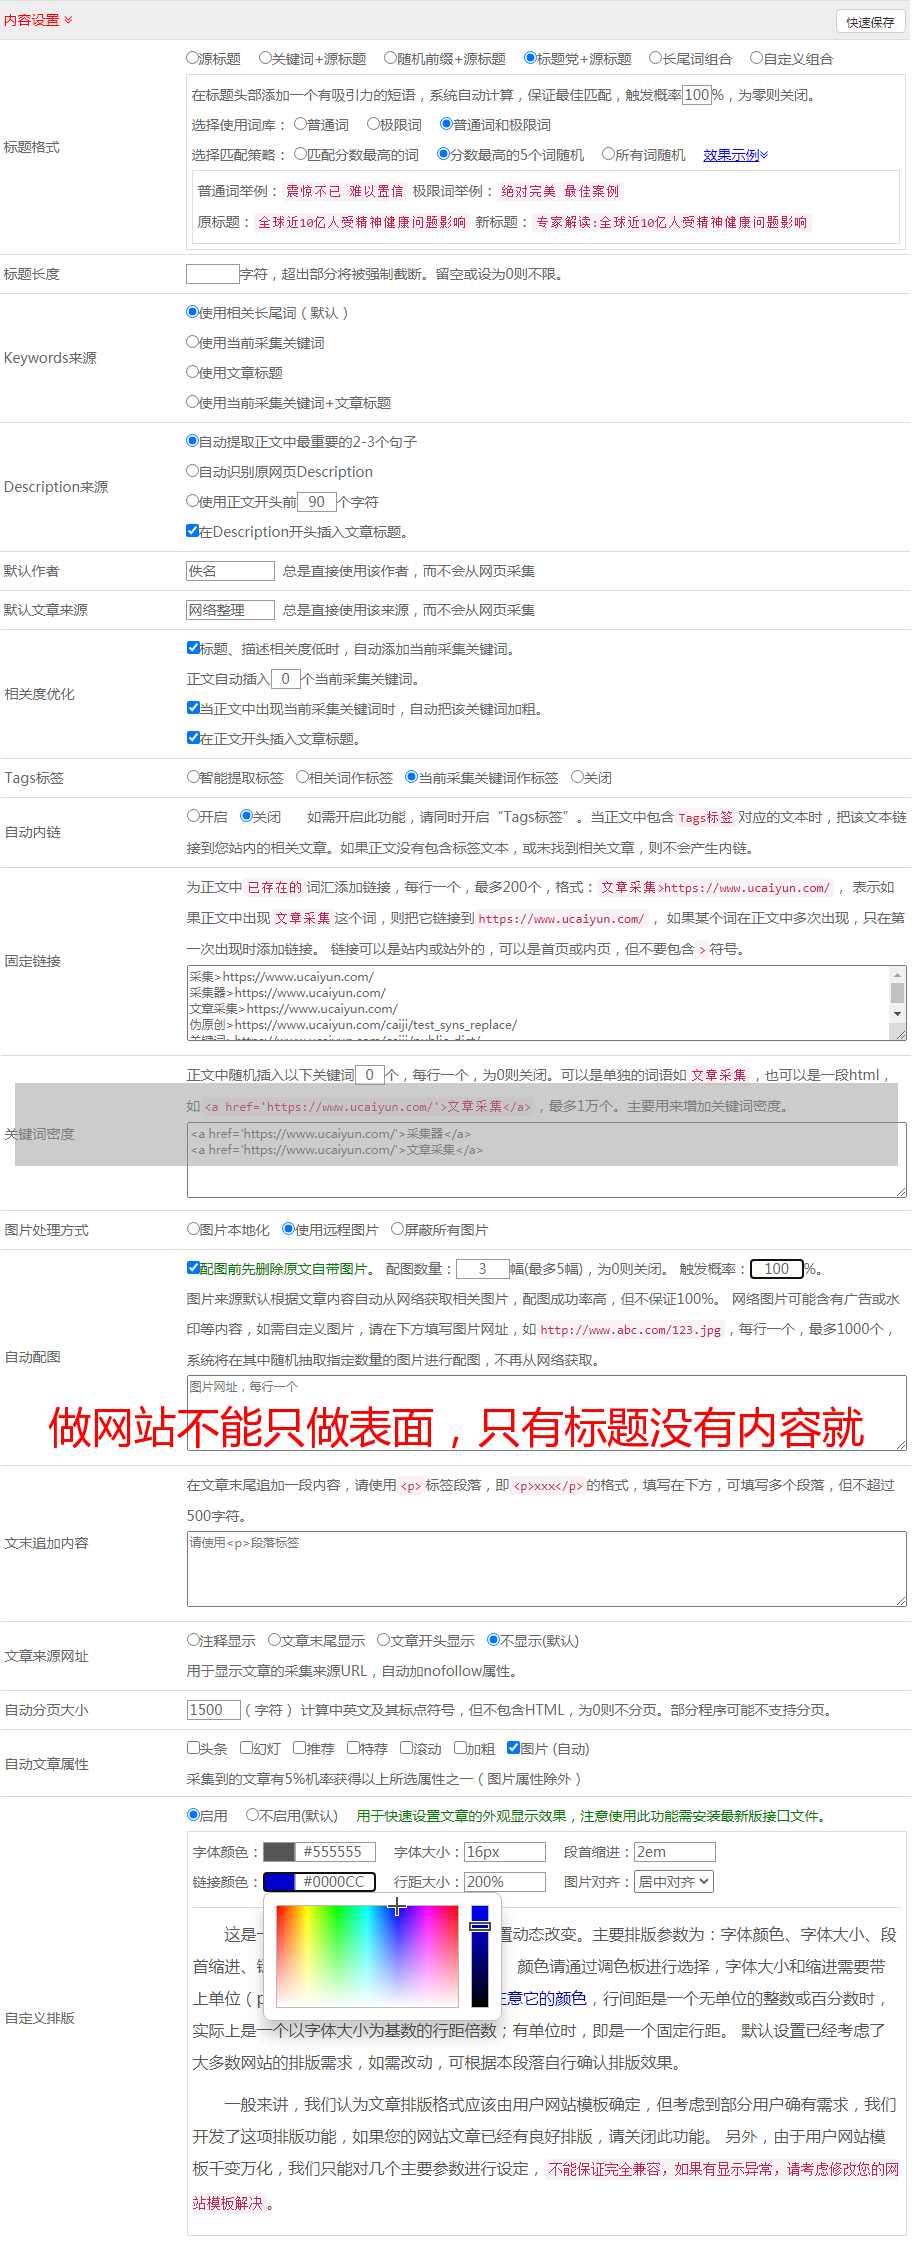Check the 特荐 article attribute
The height and width of the screenshot is (2249, 912).
coord(354,1748)
